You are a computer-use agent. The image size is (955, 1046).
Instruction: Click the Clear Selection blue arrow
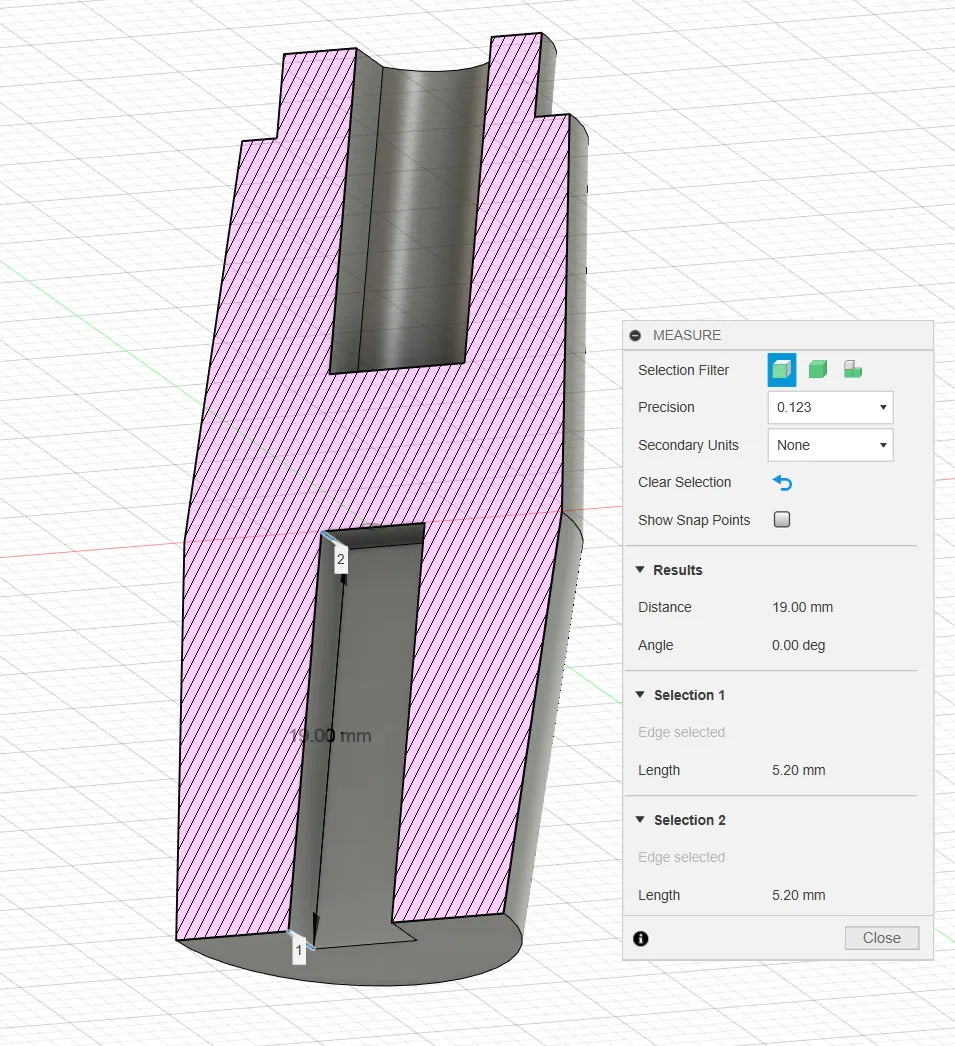782,483
